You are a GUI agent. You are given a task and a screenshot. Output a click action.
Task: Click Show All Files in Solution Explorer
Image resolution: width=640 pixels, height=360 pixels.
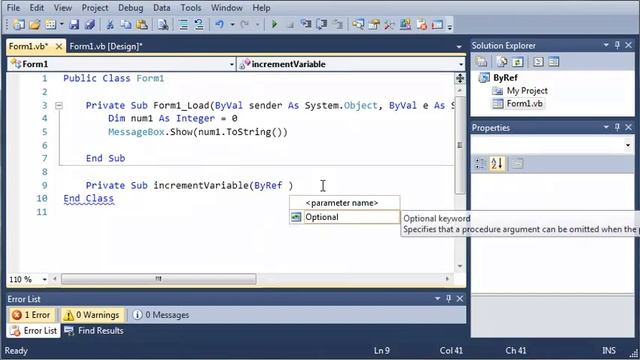tap(502, 62)
